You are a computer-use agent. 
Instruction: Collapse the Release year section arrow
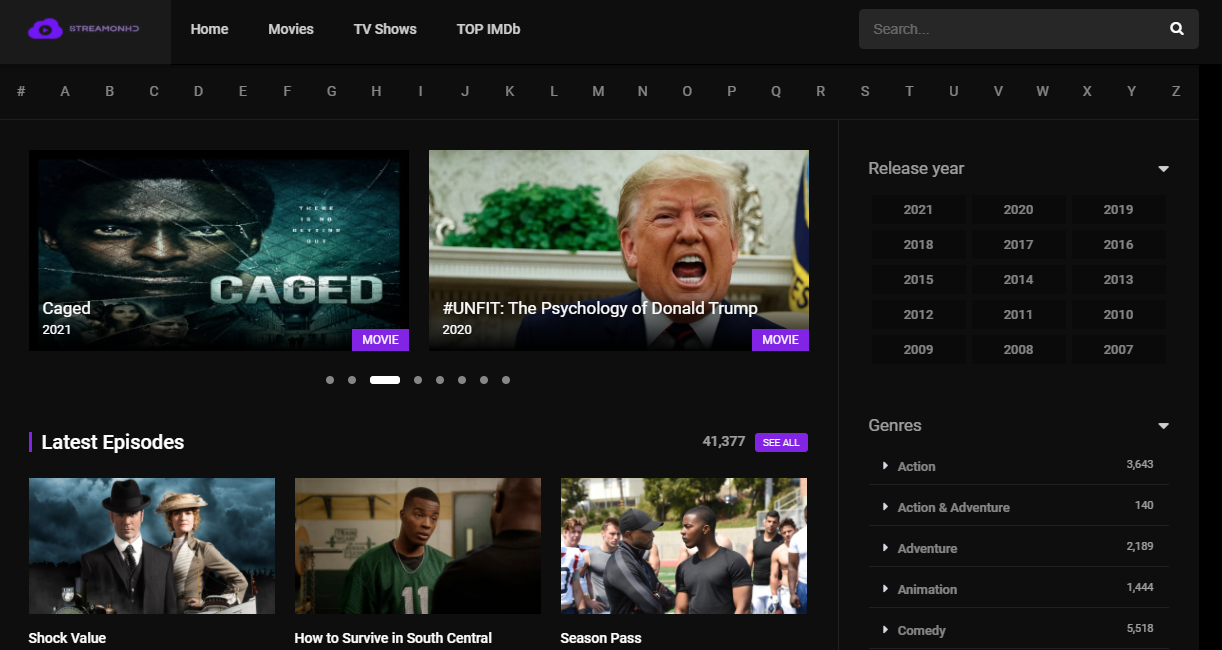click(x=1163, y=169)
